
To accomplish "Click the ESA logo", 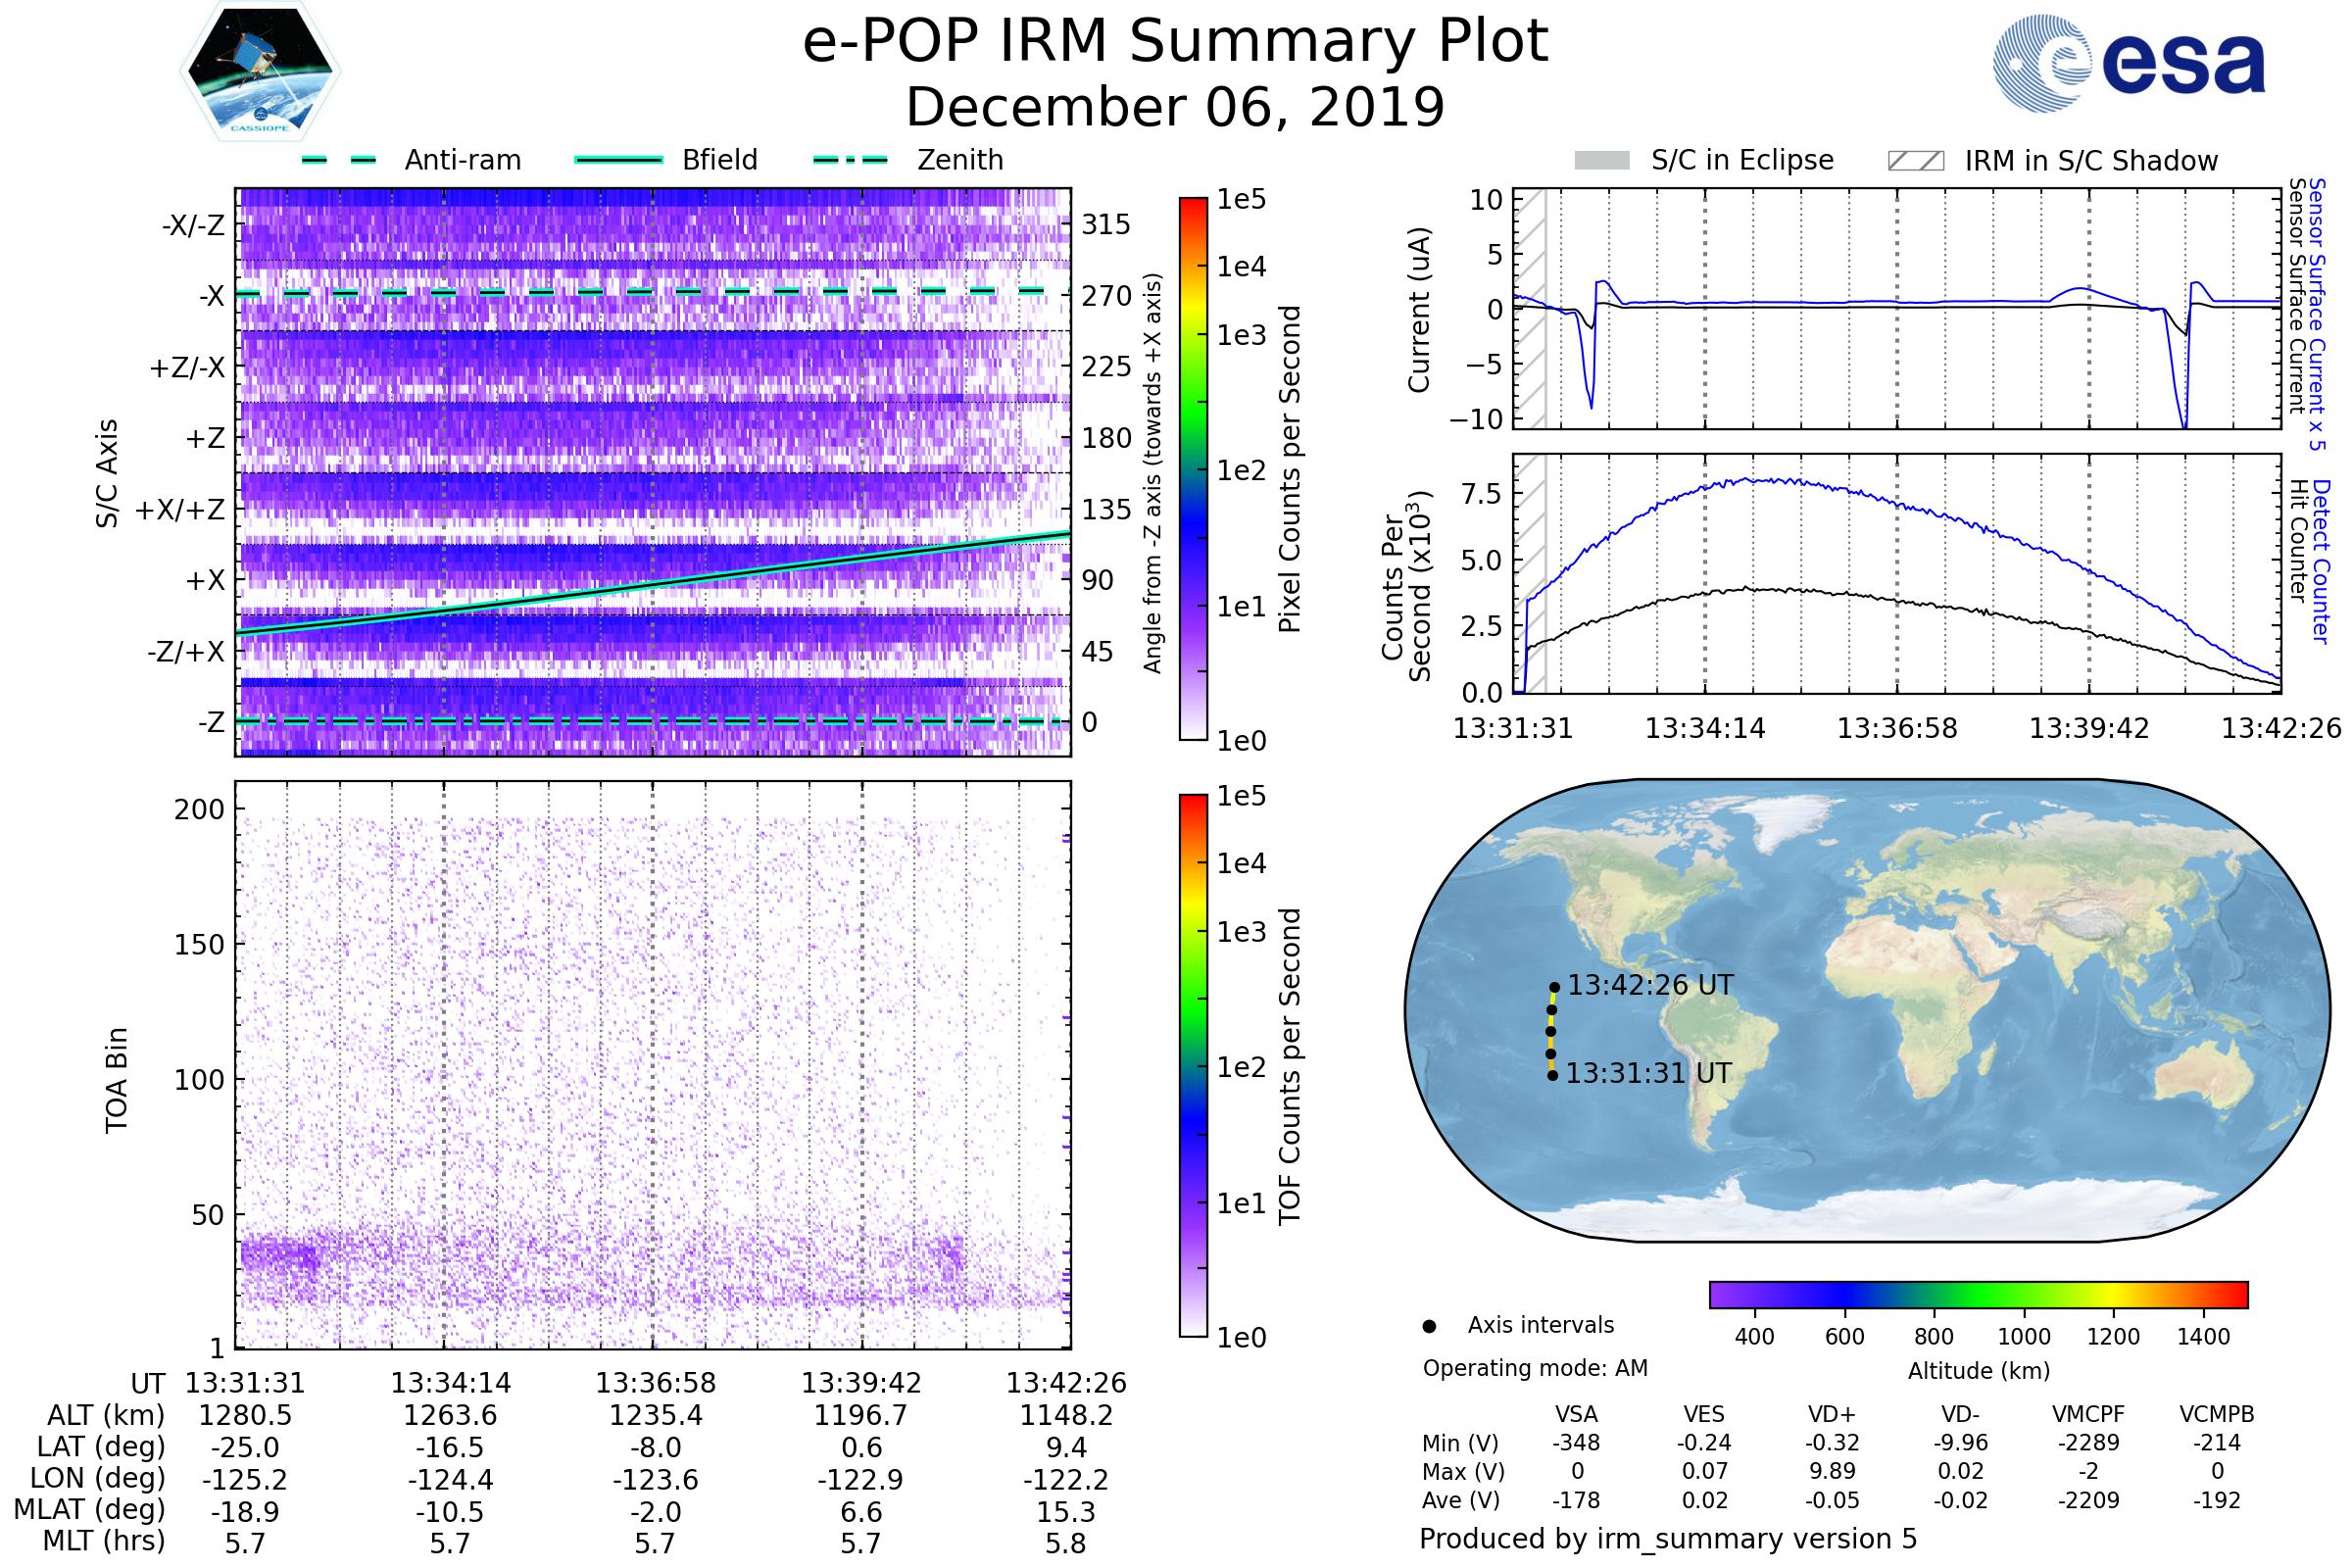I will click(x=2128, y=64).
